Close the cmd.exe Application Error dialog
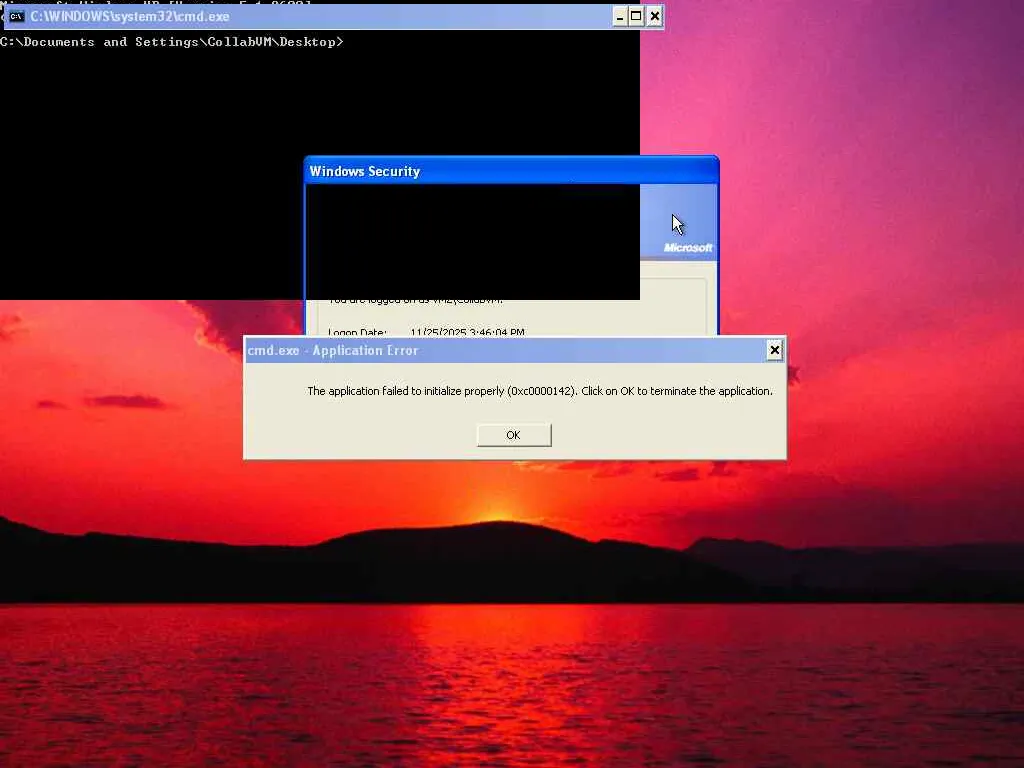 [775, 350]
